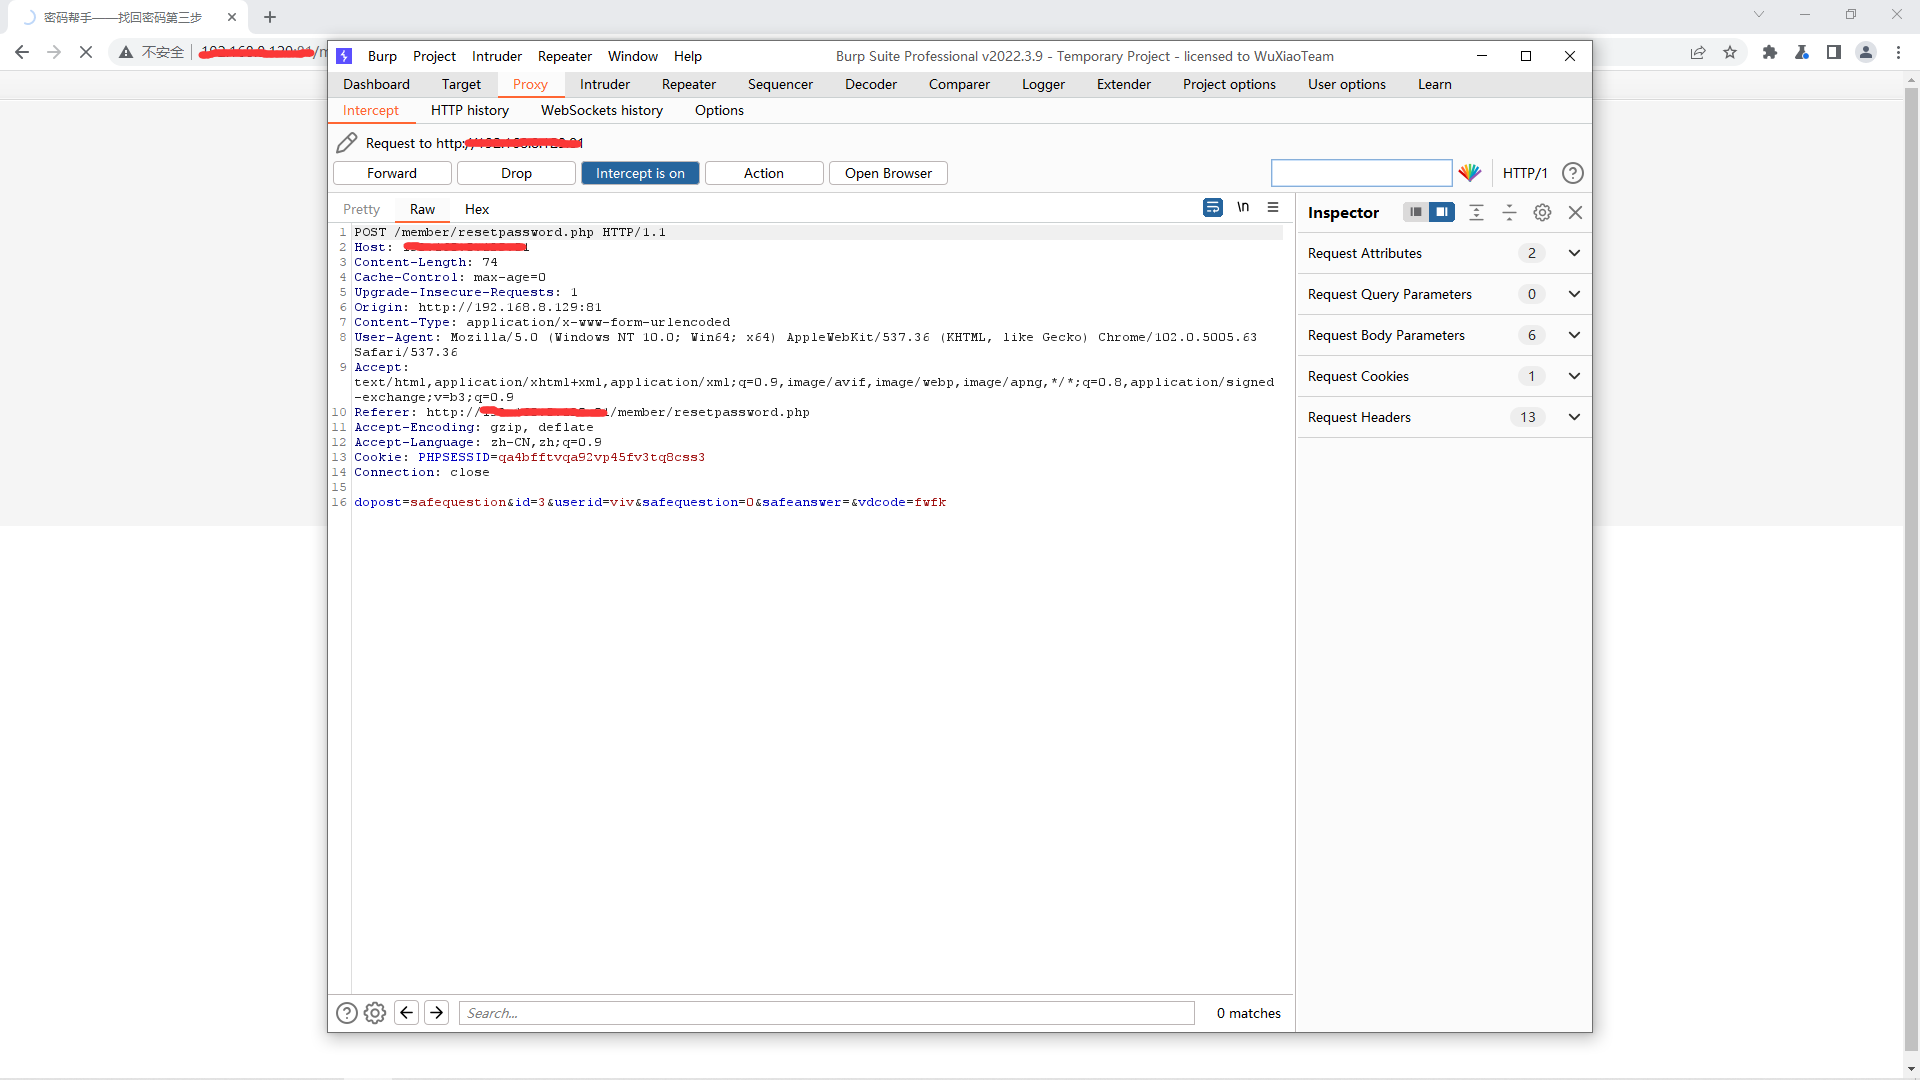Expand all Inspector sections icon
1920x1080 pixels.
(x=1476, y=212)
